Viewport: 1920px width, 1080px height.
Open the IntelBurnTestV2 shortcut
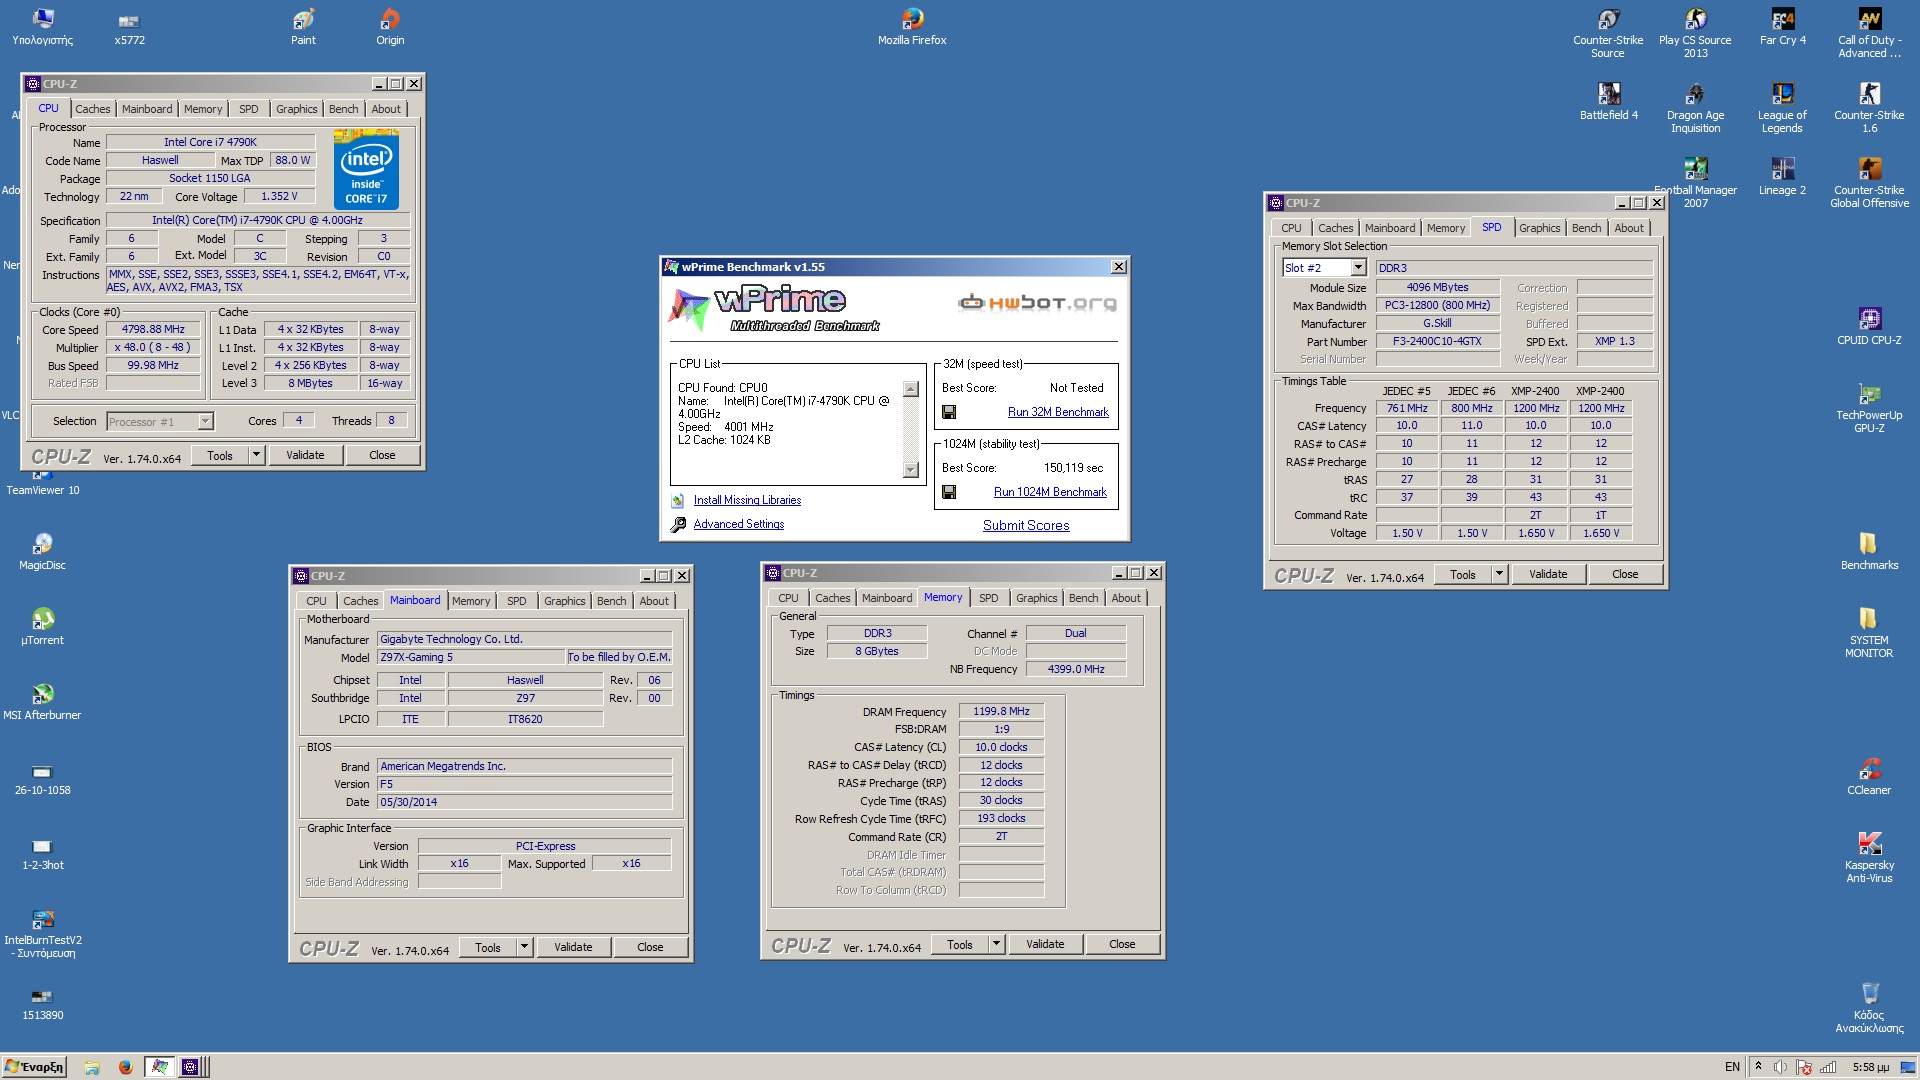click(42, 933)
